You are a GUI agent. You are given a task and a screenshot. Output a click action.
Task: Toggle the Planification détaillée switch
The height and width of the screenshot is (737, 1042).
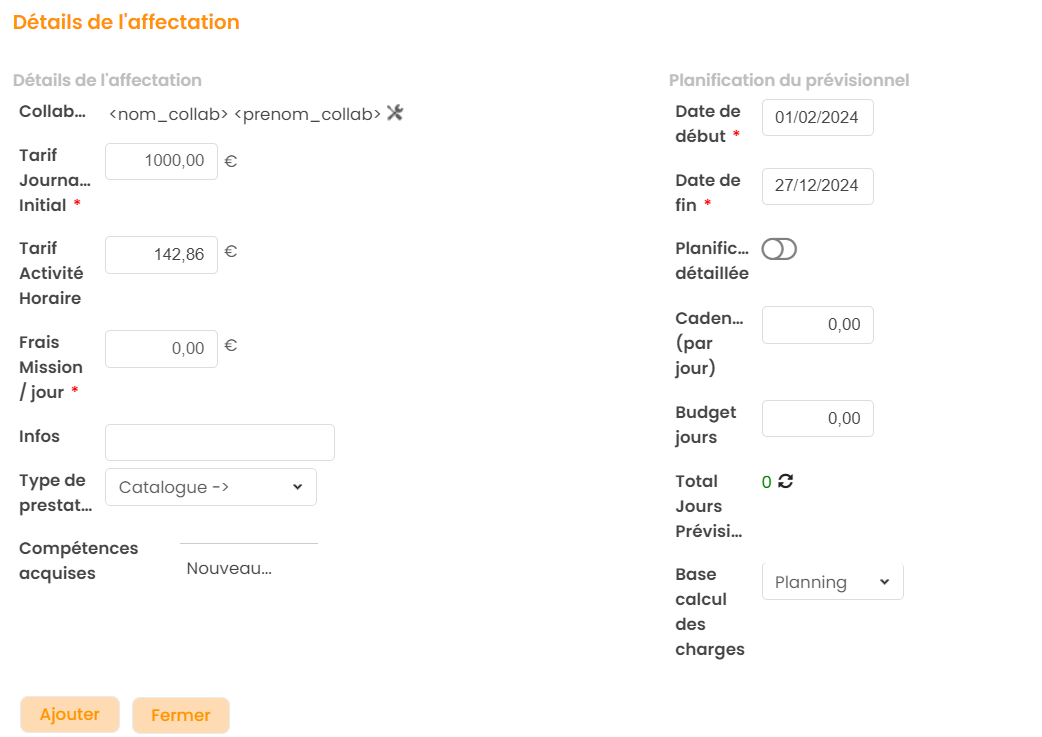pos(779,249)
